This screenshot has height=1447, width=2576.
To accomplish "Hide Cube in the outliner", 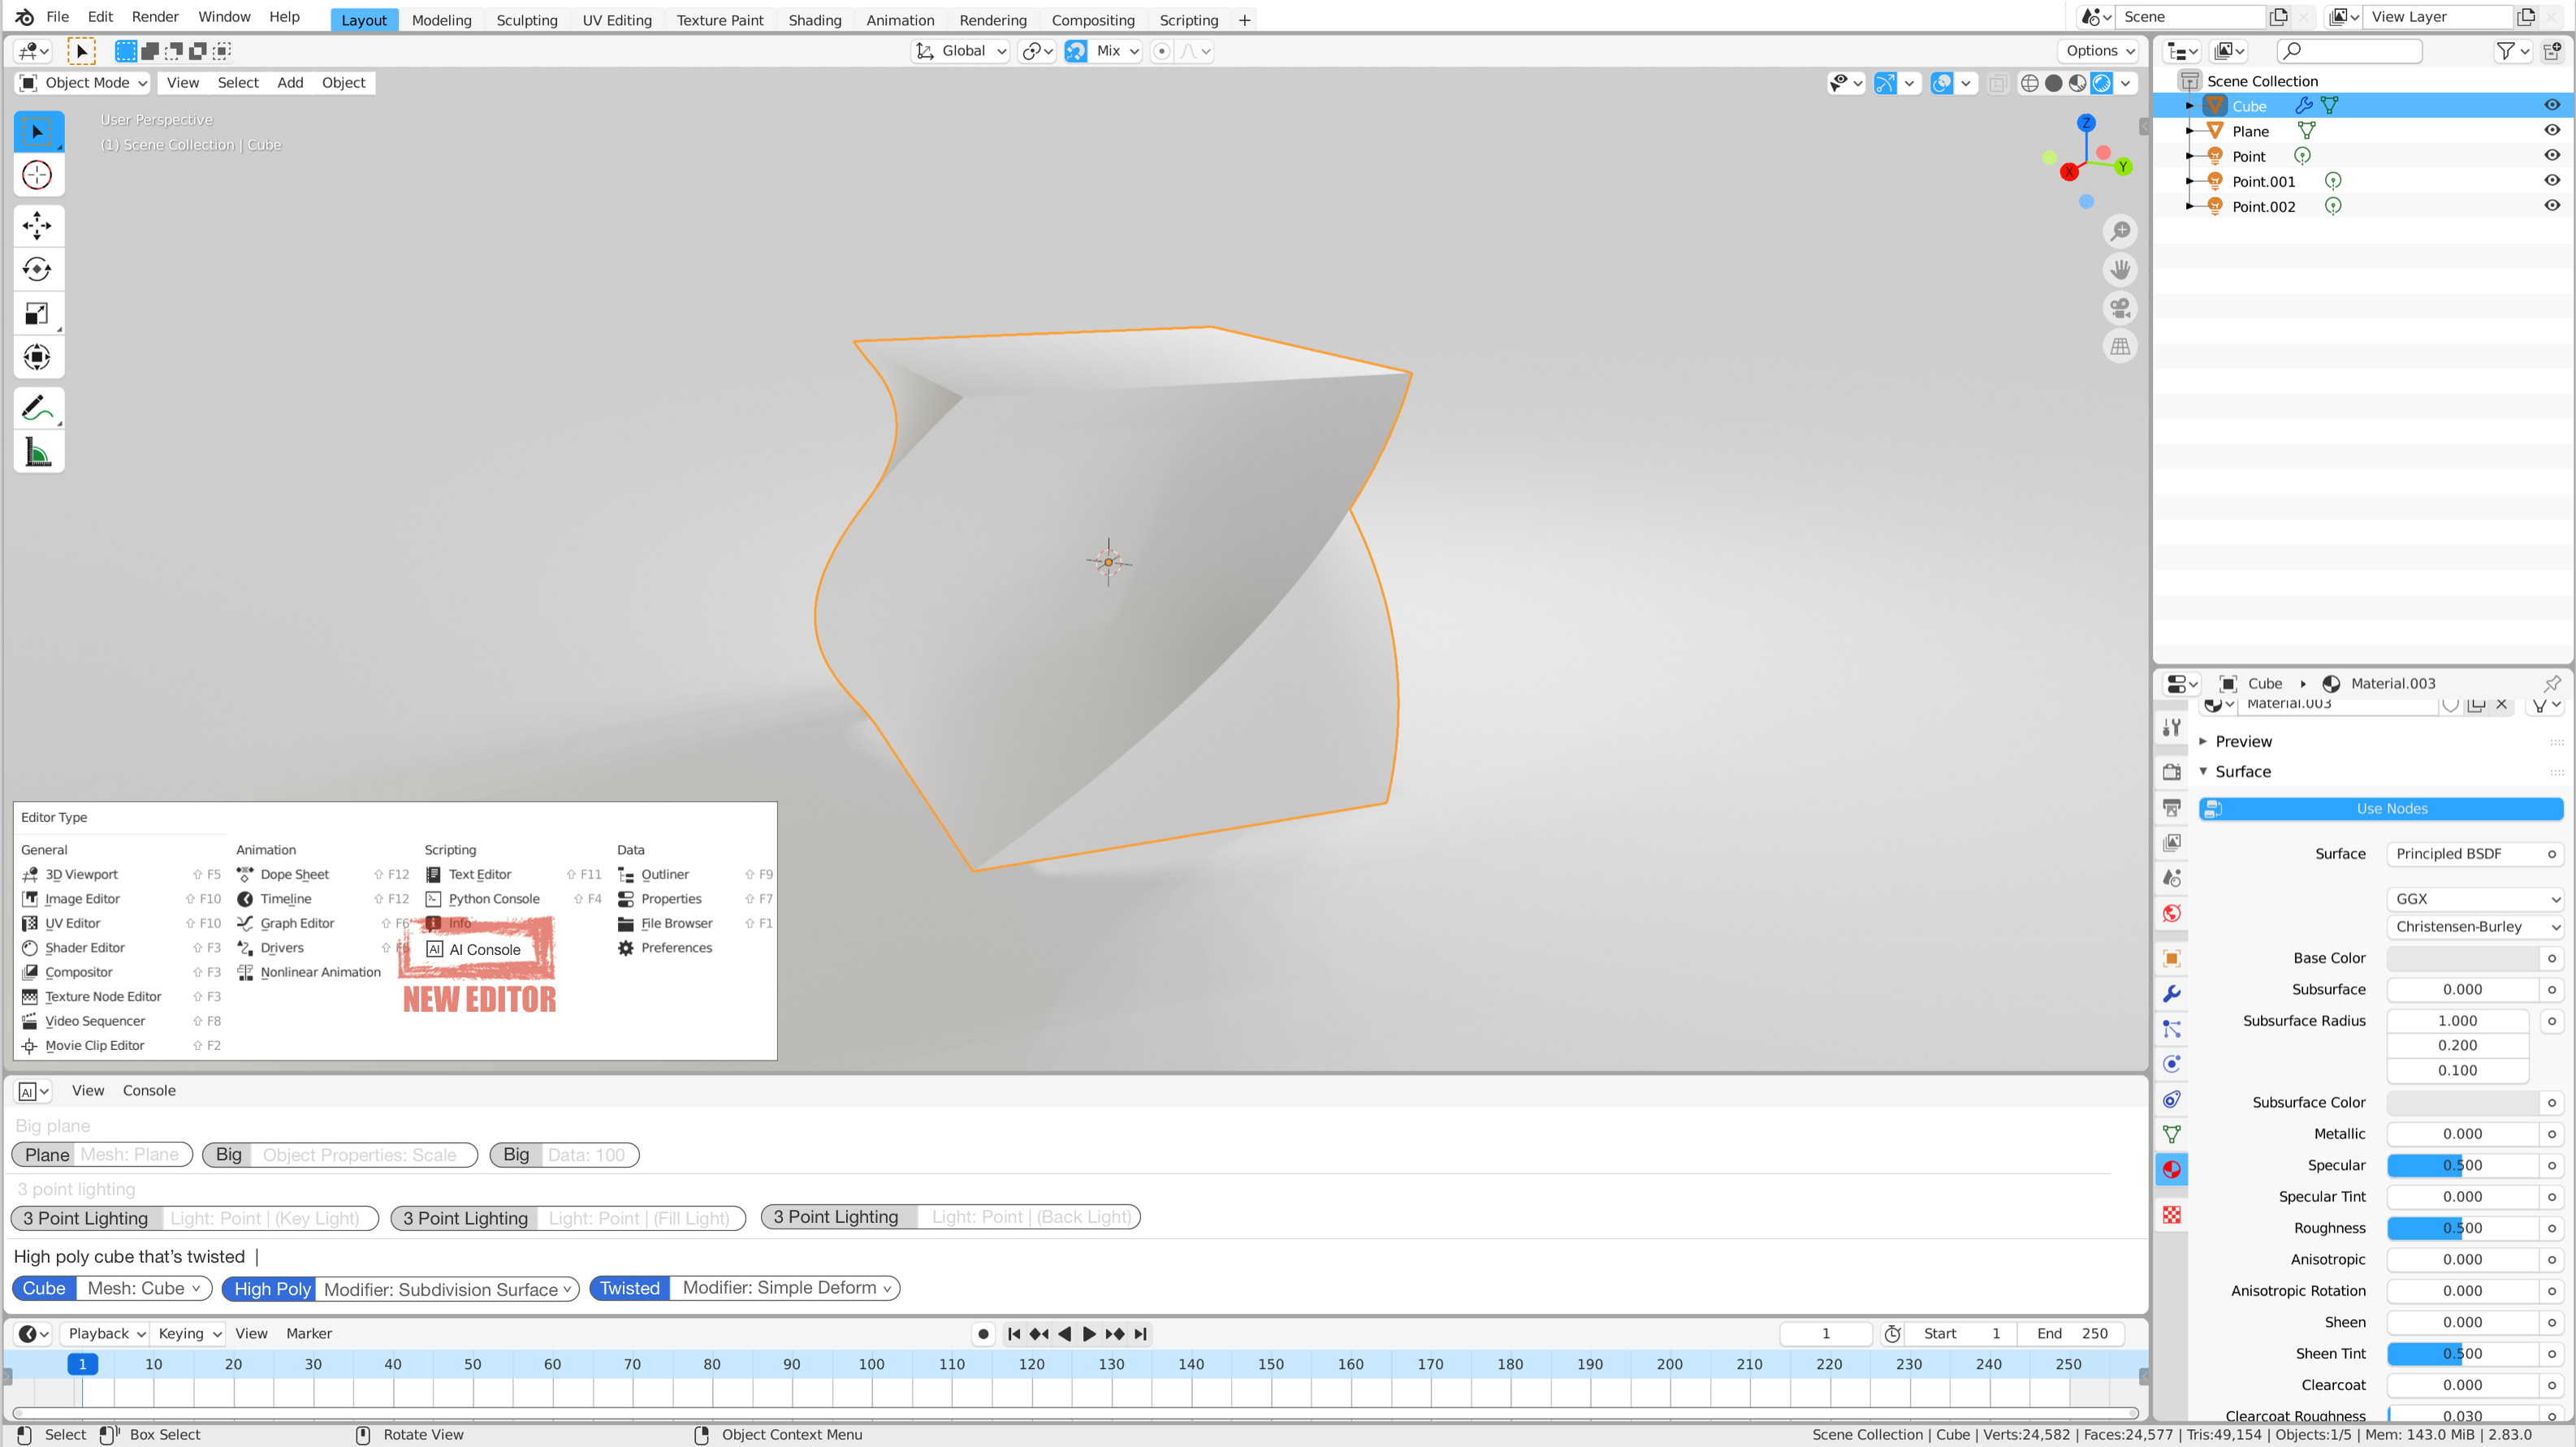I will (2552, 105).
